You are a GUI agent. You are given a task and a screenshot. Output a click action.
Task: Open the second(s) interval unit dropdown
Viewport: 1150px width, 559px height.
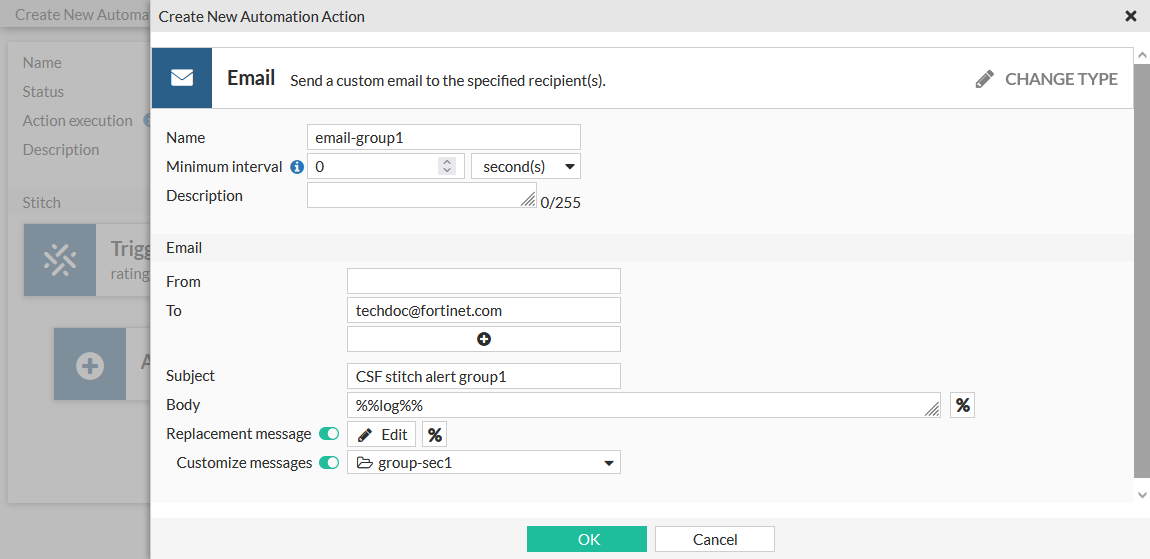[x=526, y=167]
